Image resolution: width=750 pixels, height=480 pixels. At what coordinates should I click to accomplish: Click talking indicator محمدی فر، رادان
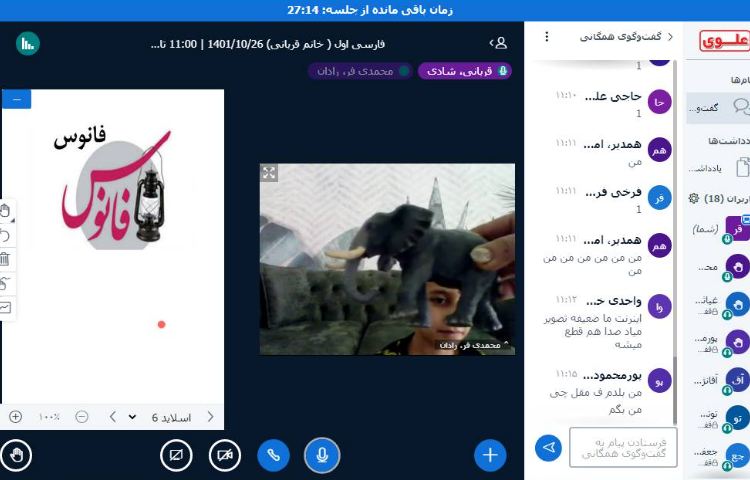[360, 71]
